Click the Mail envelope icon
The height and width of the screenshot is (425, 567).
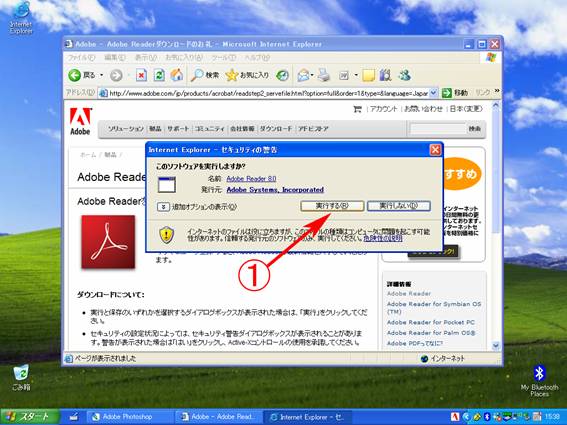click(x=303, y=75)
